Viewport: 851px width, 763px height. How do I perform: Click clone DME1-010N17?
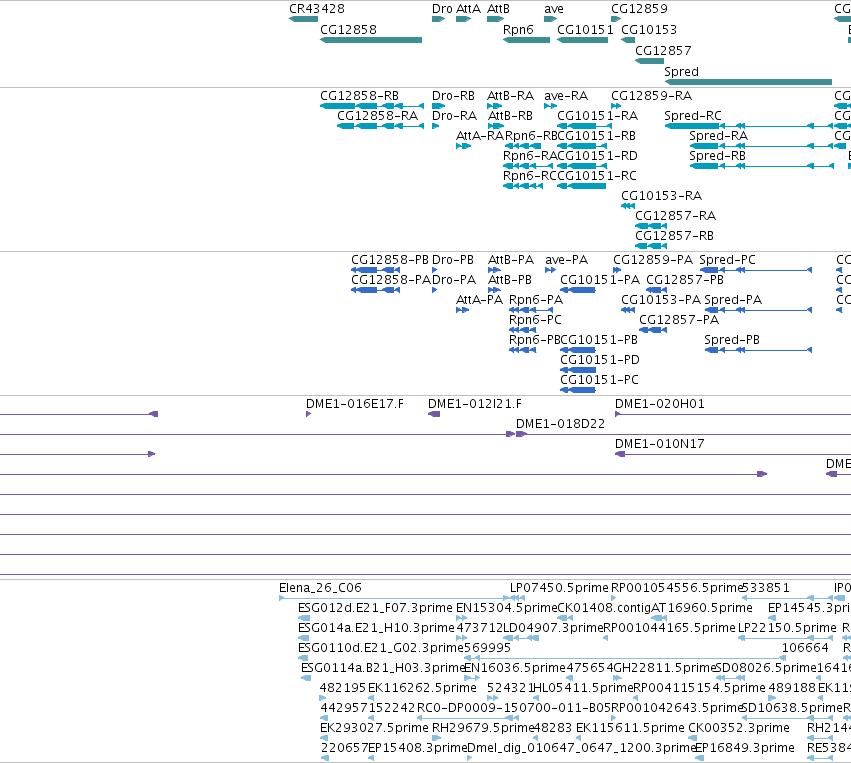click(733, 454)
